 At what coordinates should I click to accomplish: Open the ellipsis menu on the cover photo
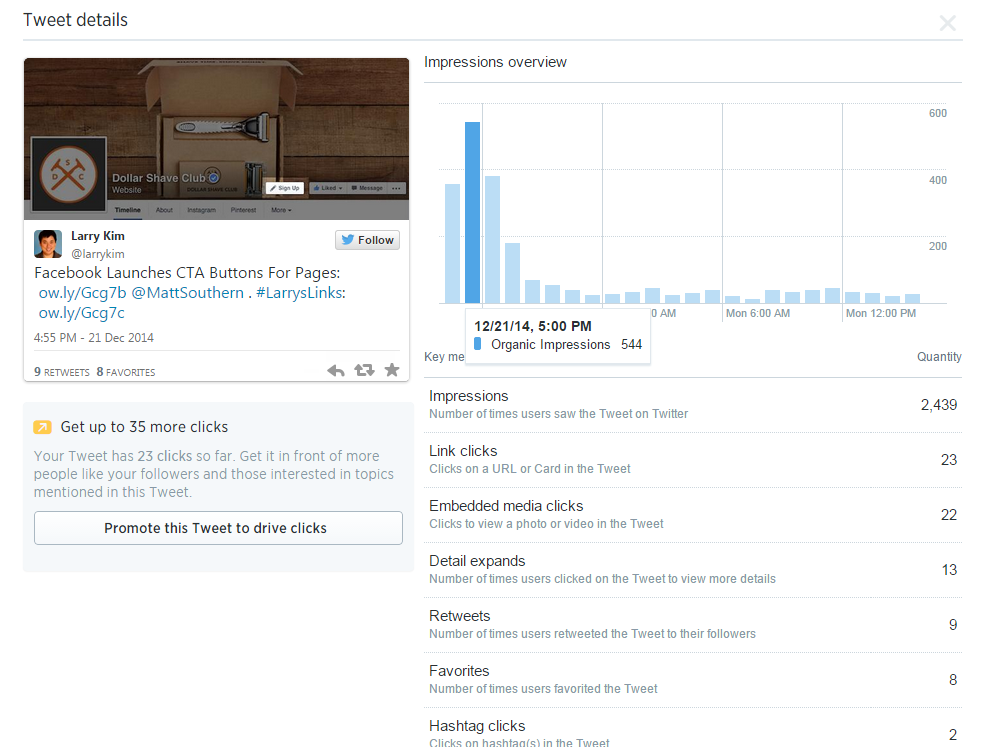pos(395,188)
